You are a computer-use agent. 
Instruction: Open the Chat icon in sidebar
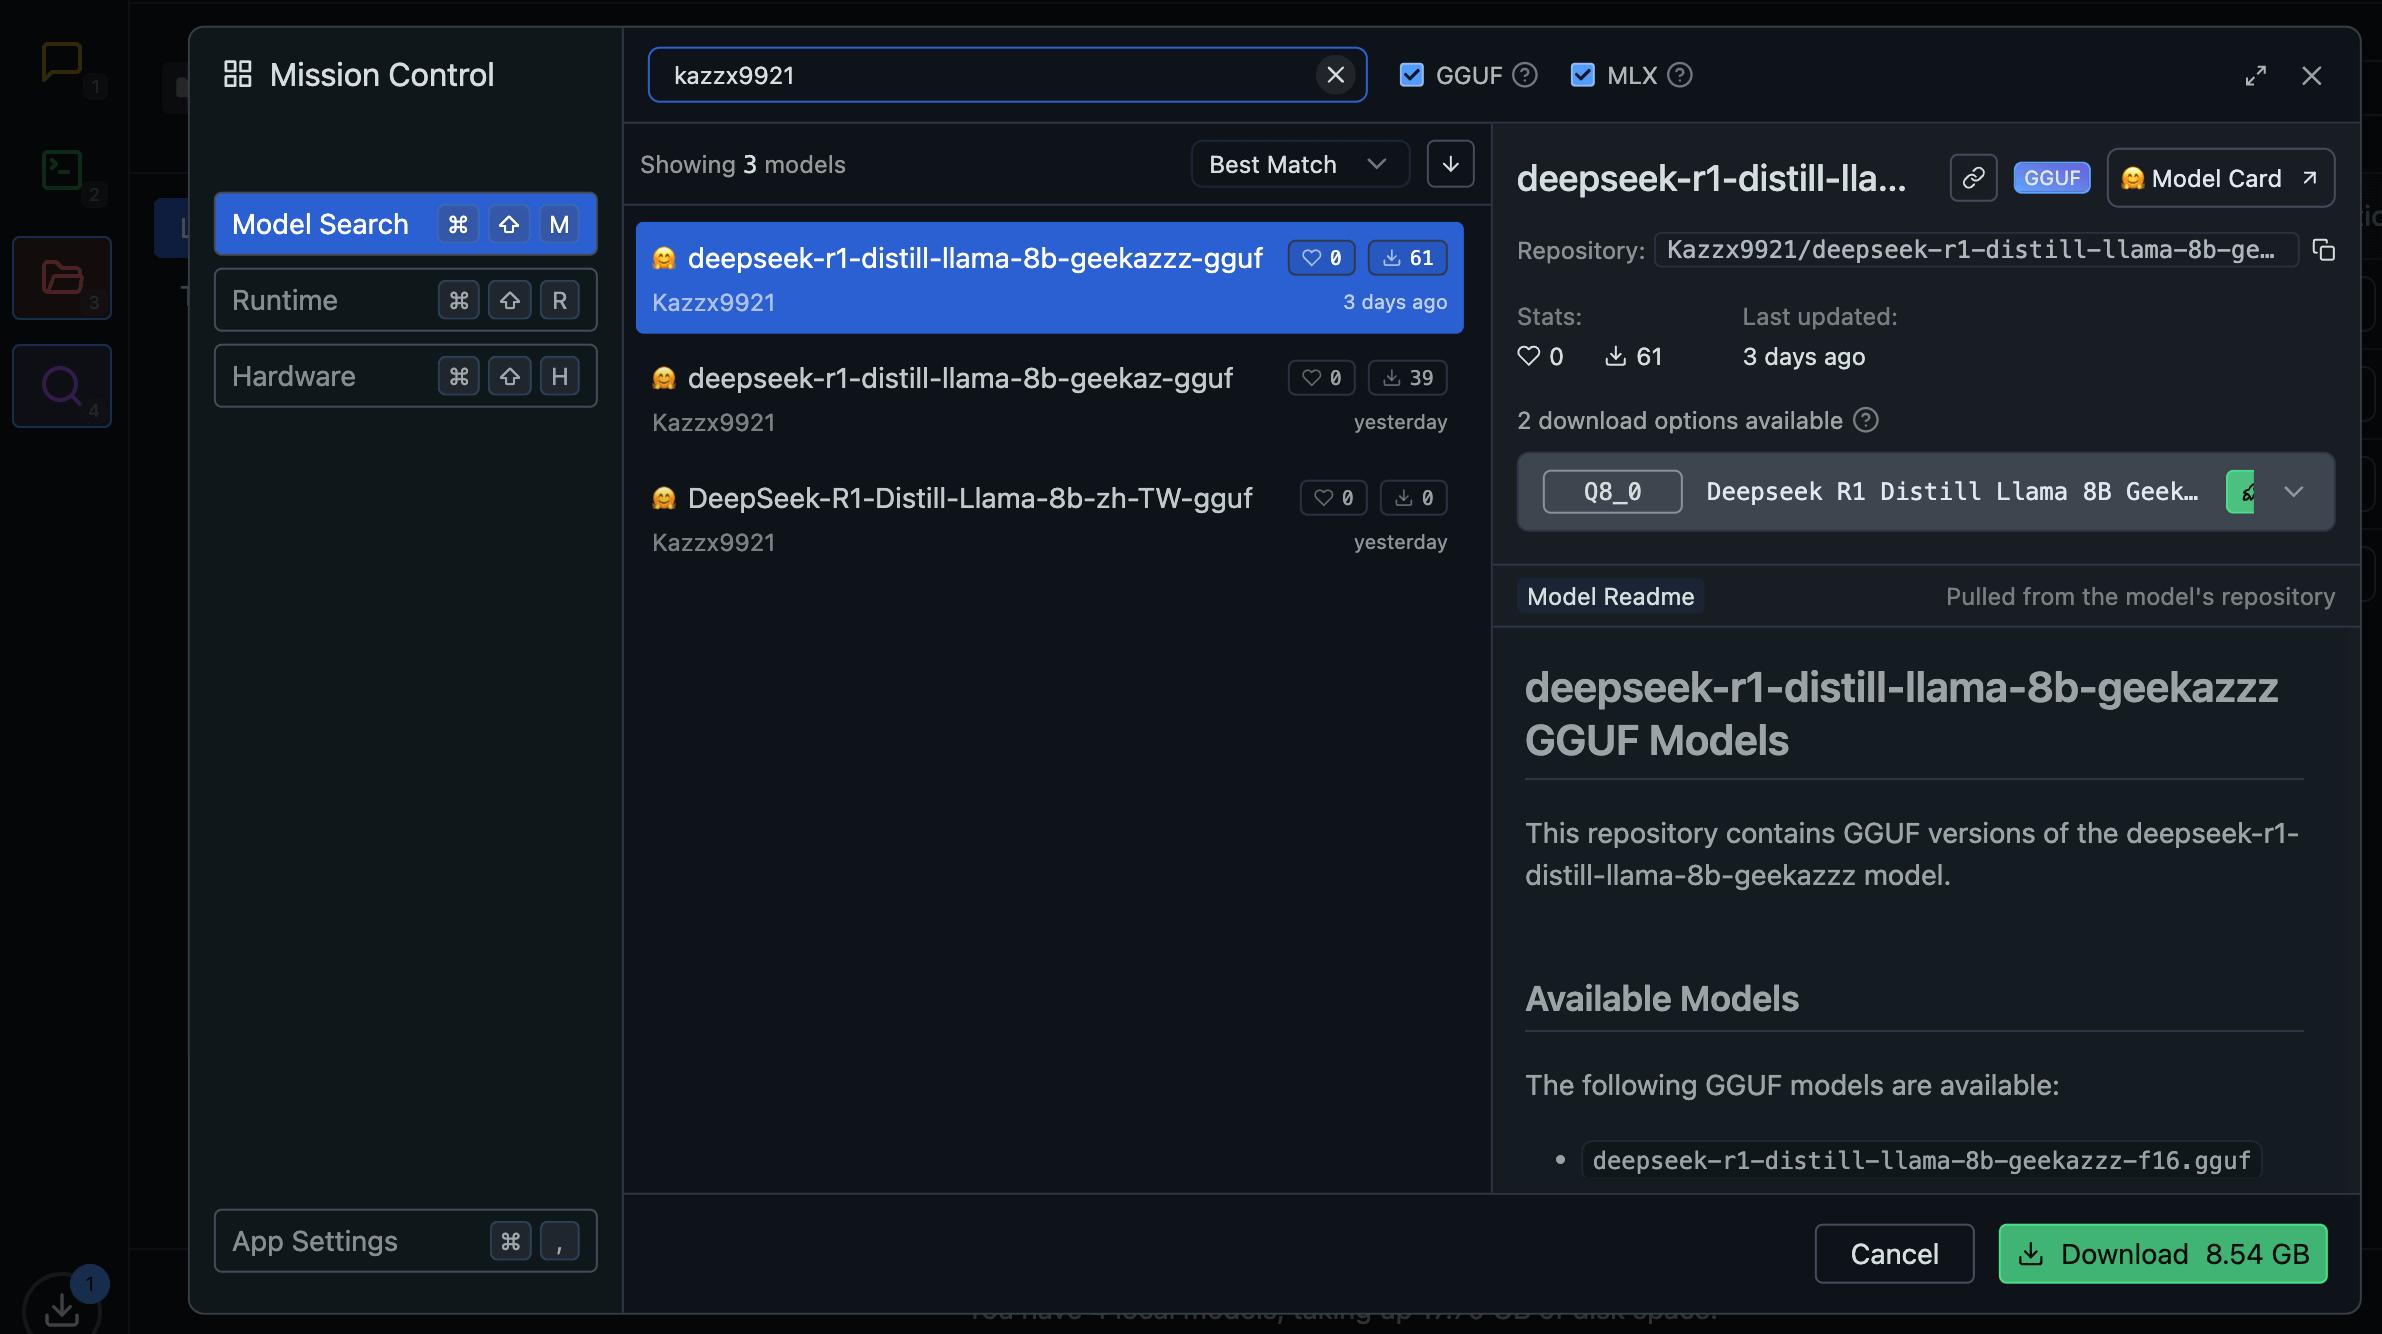[x=62, y=62]
